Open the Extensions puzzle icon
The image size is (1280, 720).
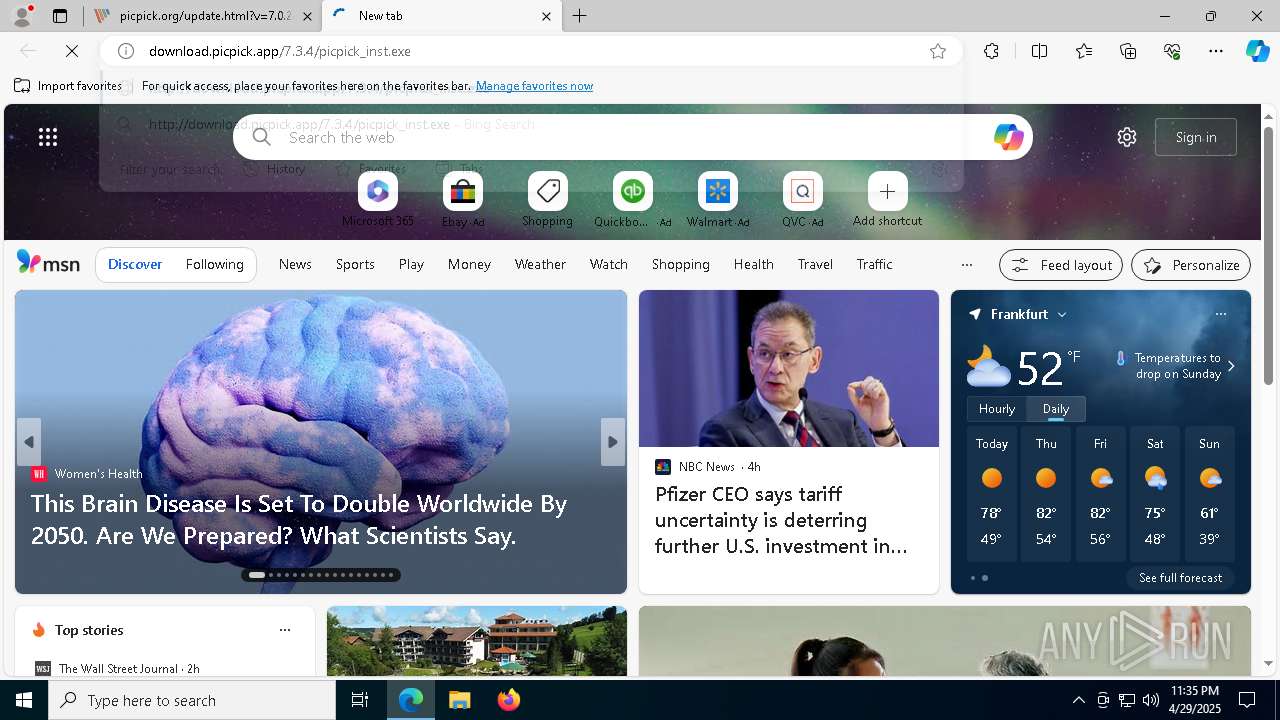[991, 51]
